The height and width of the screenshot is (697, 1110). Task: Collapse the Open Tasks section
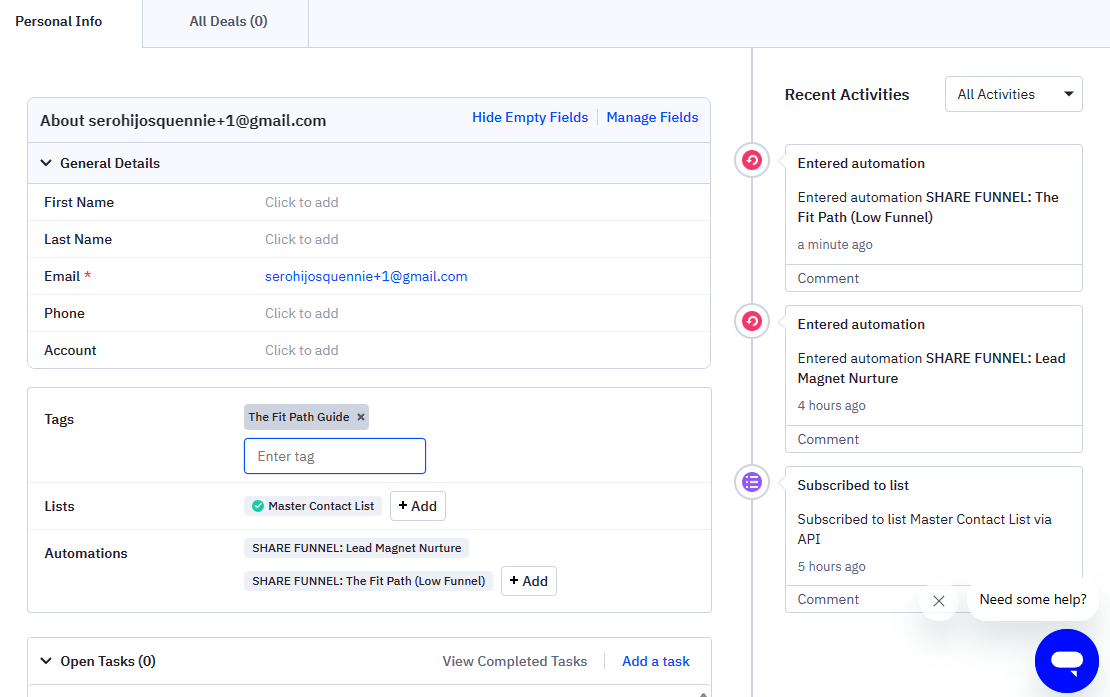pos(46,661)
